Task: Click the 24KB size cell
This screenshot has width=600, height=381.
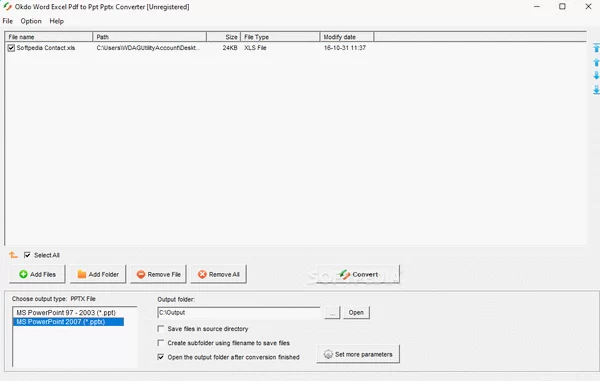Action: pos(230,48)
